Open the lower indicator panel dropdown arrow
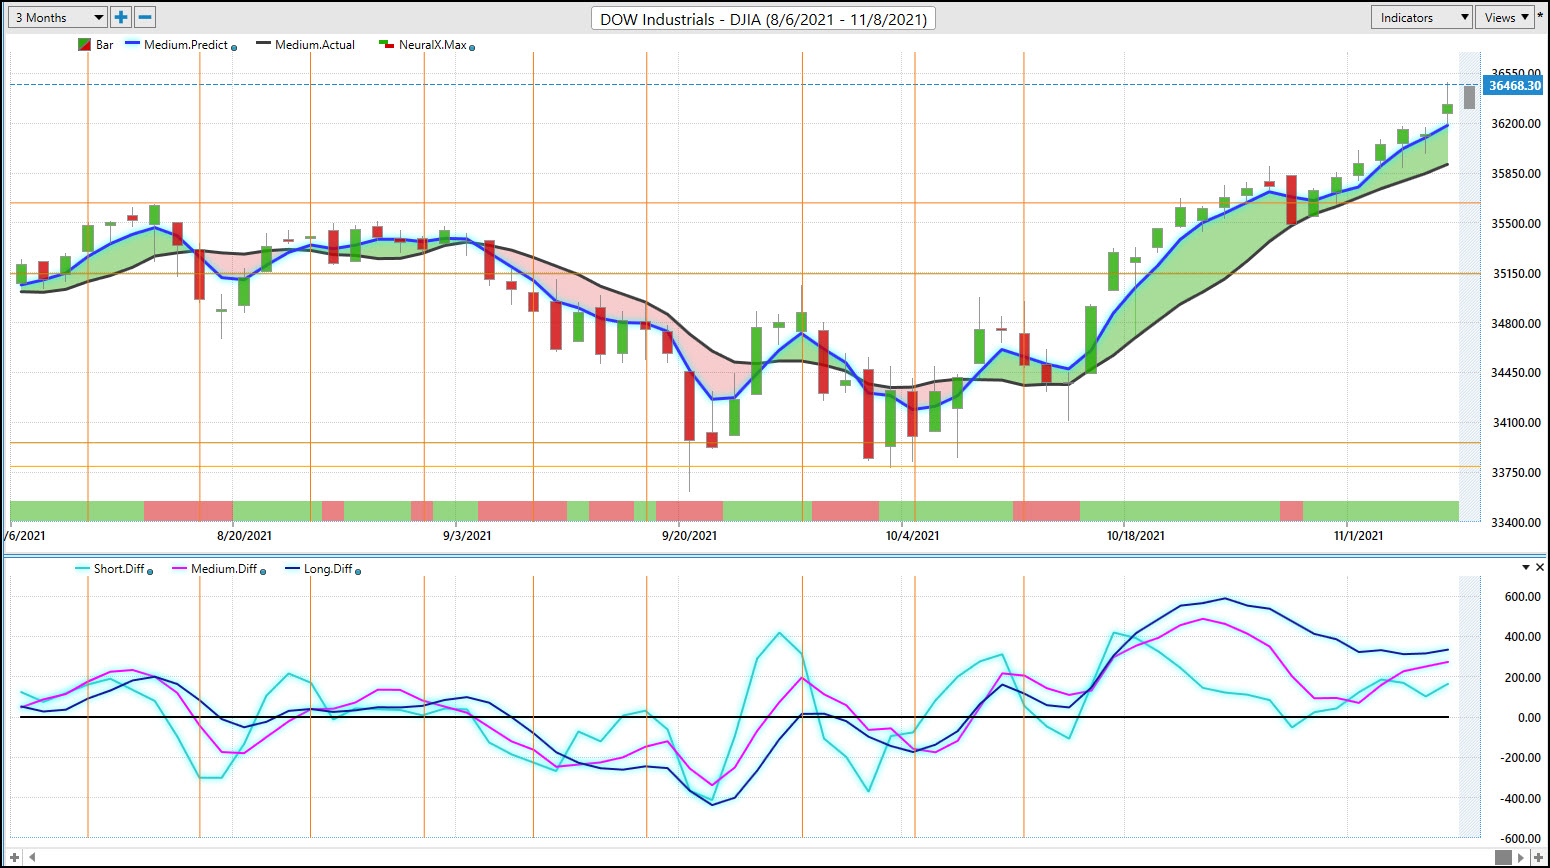The image size is (1550, 868). (x=1526, y=567)
